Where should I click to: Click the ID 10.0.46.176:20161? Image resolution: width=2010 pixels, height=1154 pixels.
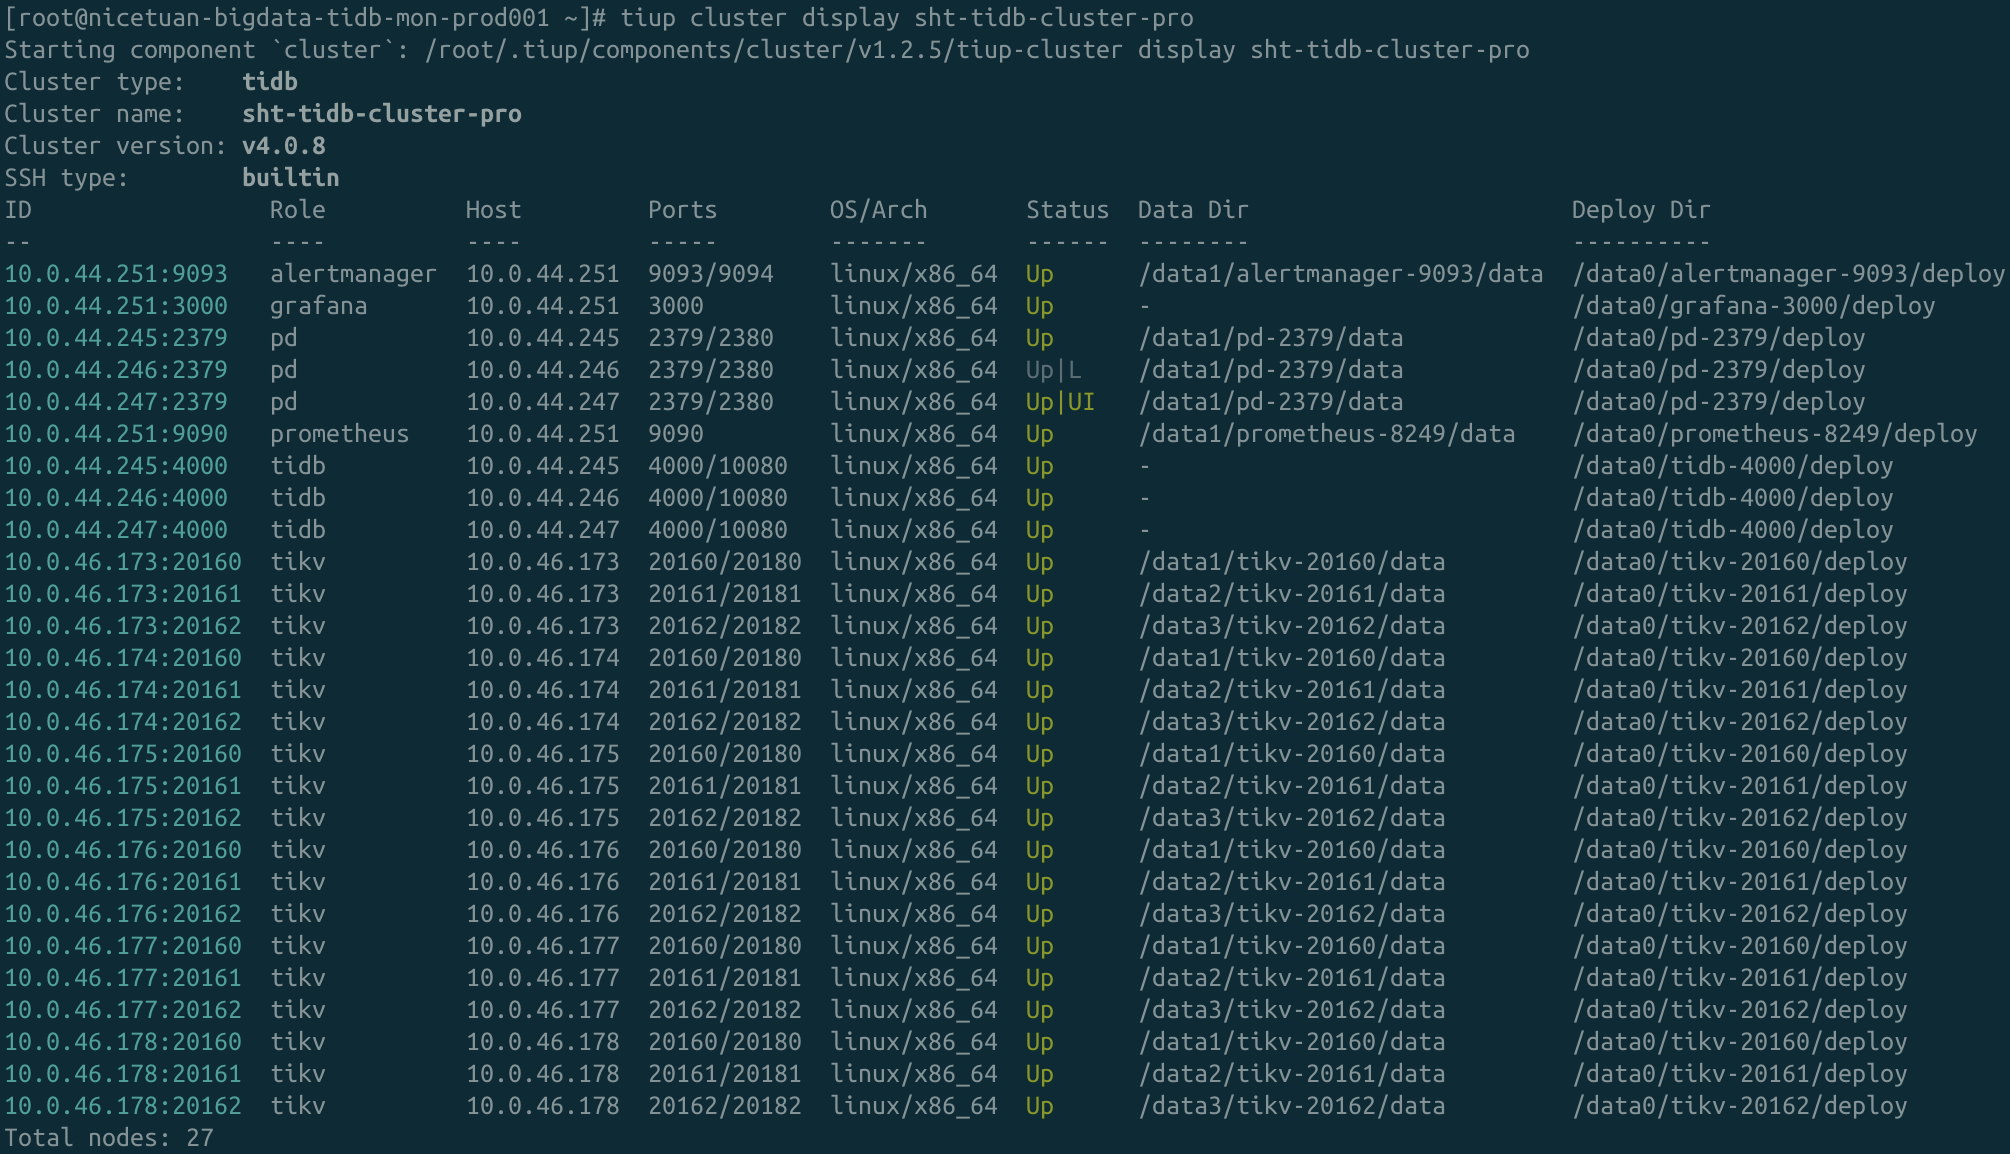[x=123, y=882]
